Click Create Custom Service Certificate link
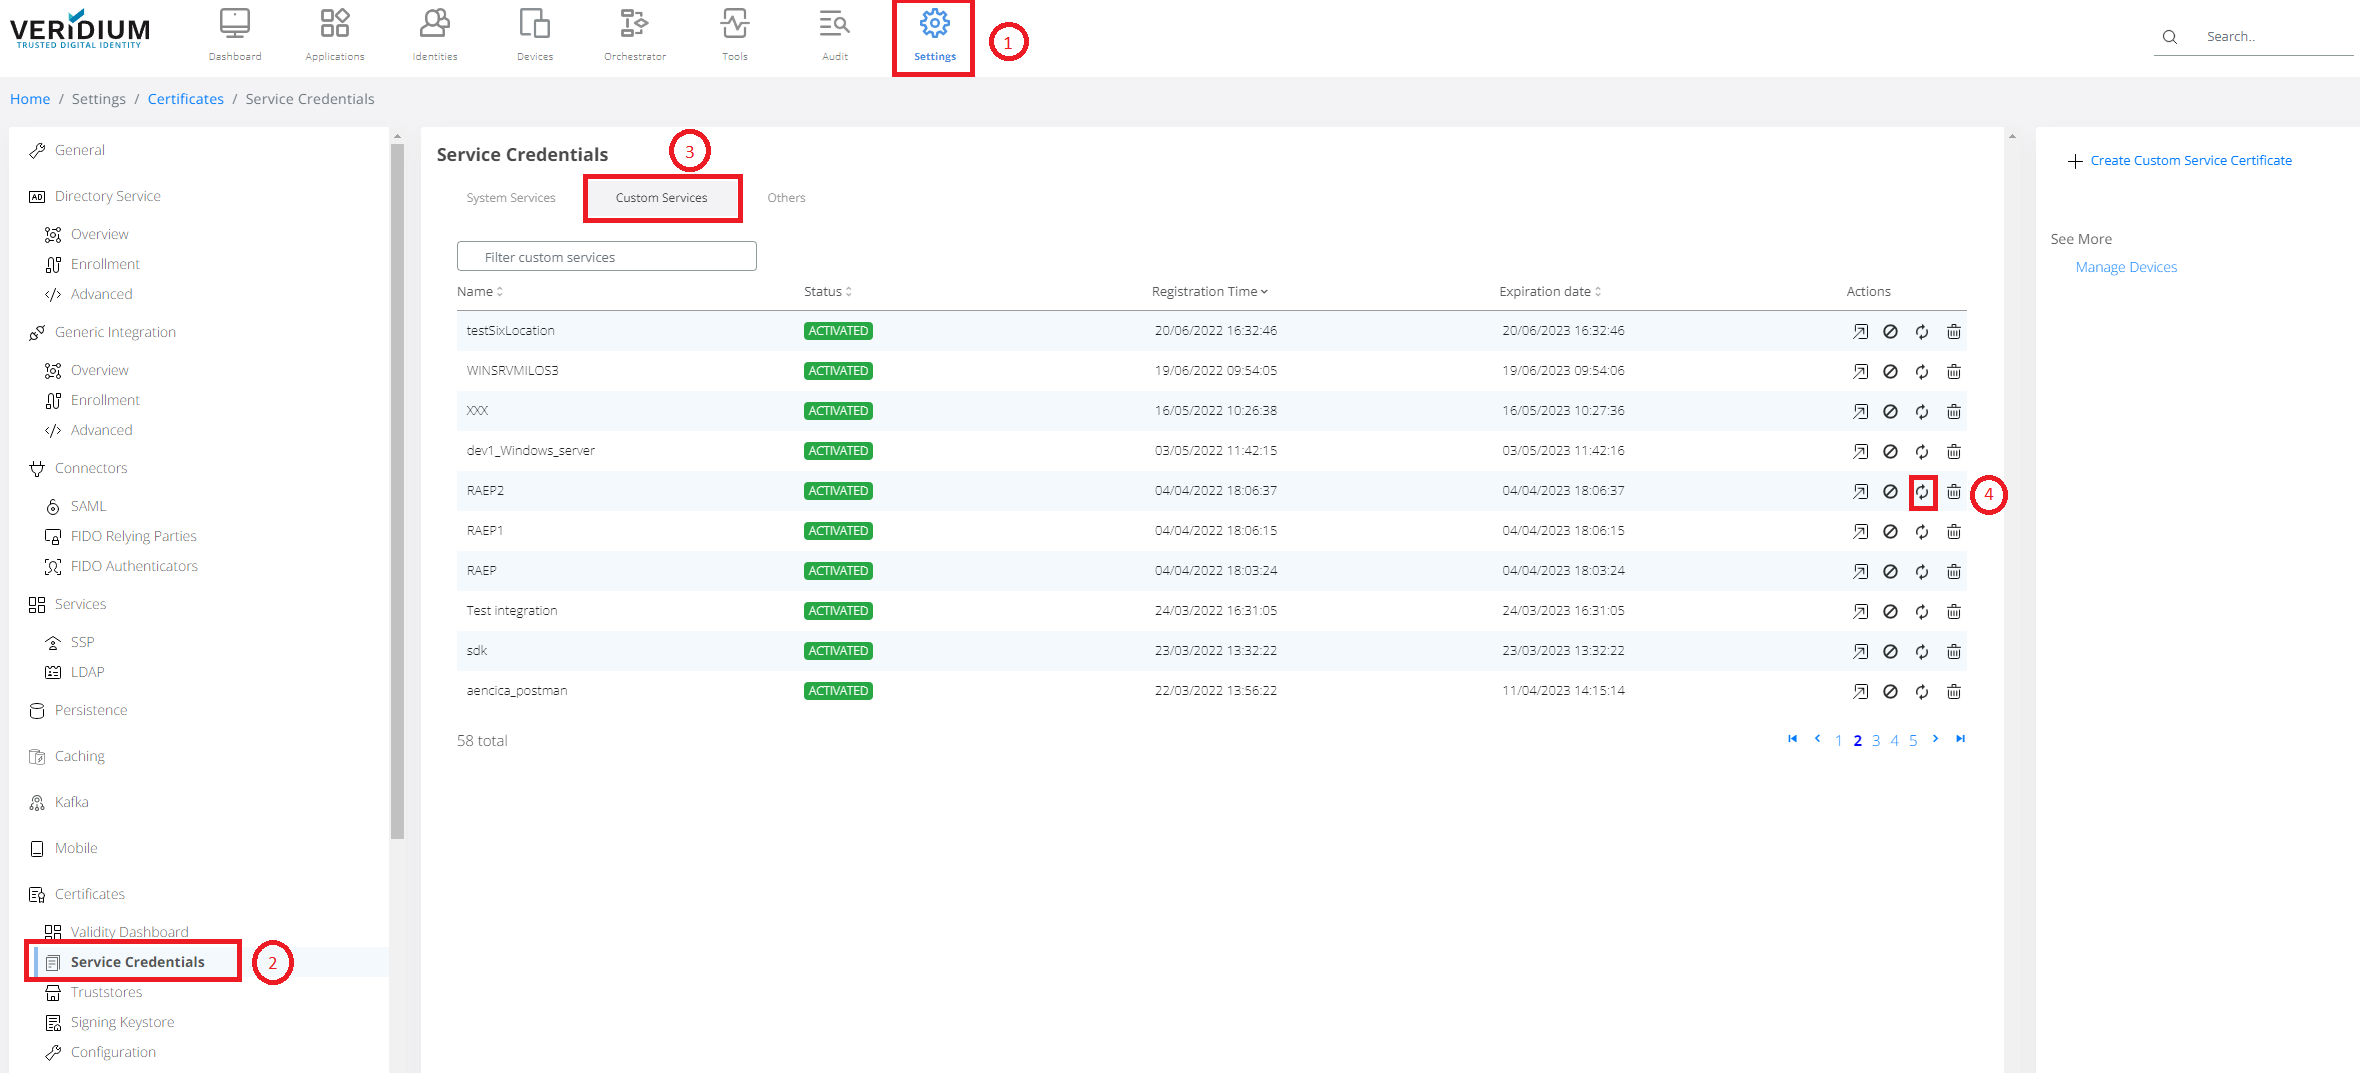Image resolution: width=2360 pixels, height=1073 pixels. click(2190, 161)
